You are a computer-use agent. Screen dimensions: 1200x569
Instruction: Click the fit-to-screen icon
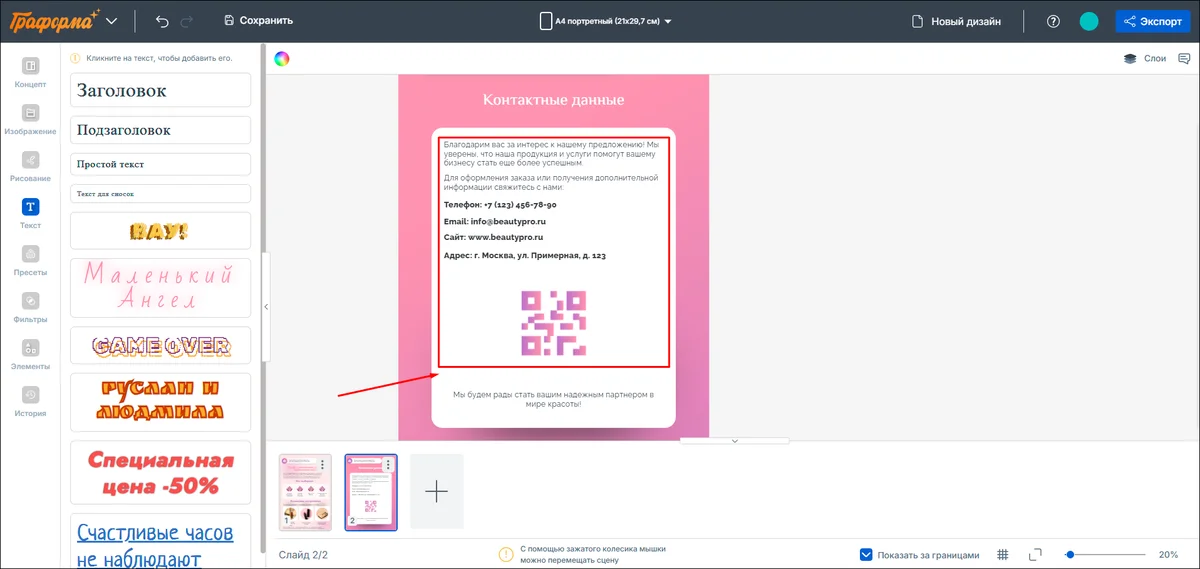(1035, 555)
